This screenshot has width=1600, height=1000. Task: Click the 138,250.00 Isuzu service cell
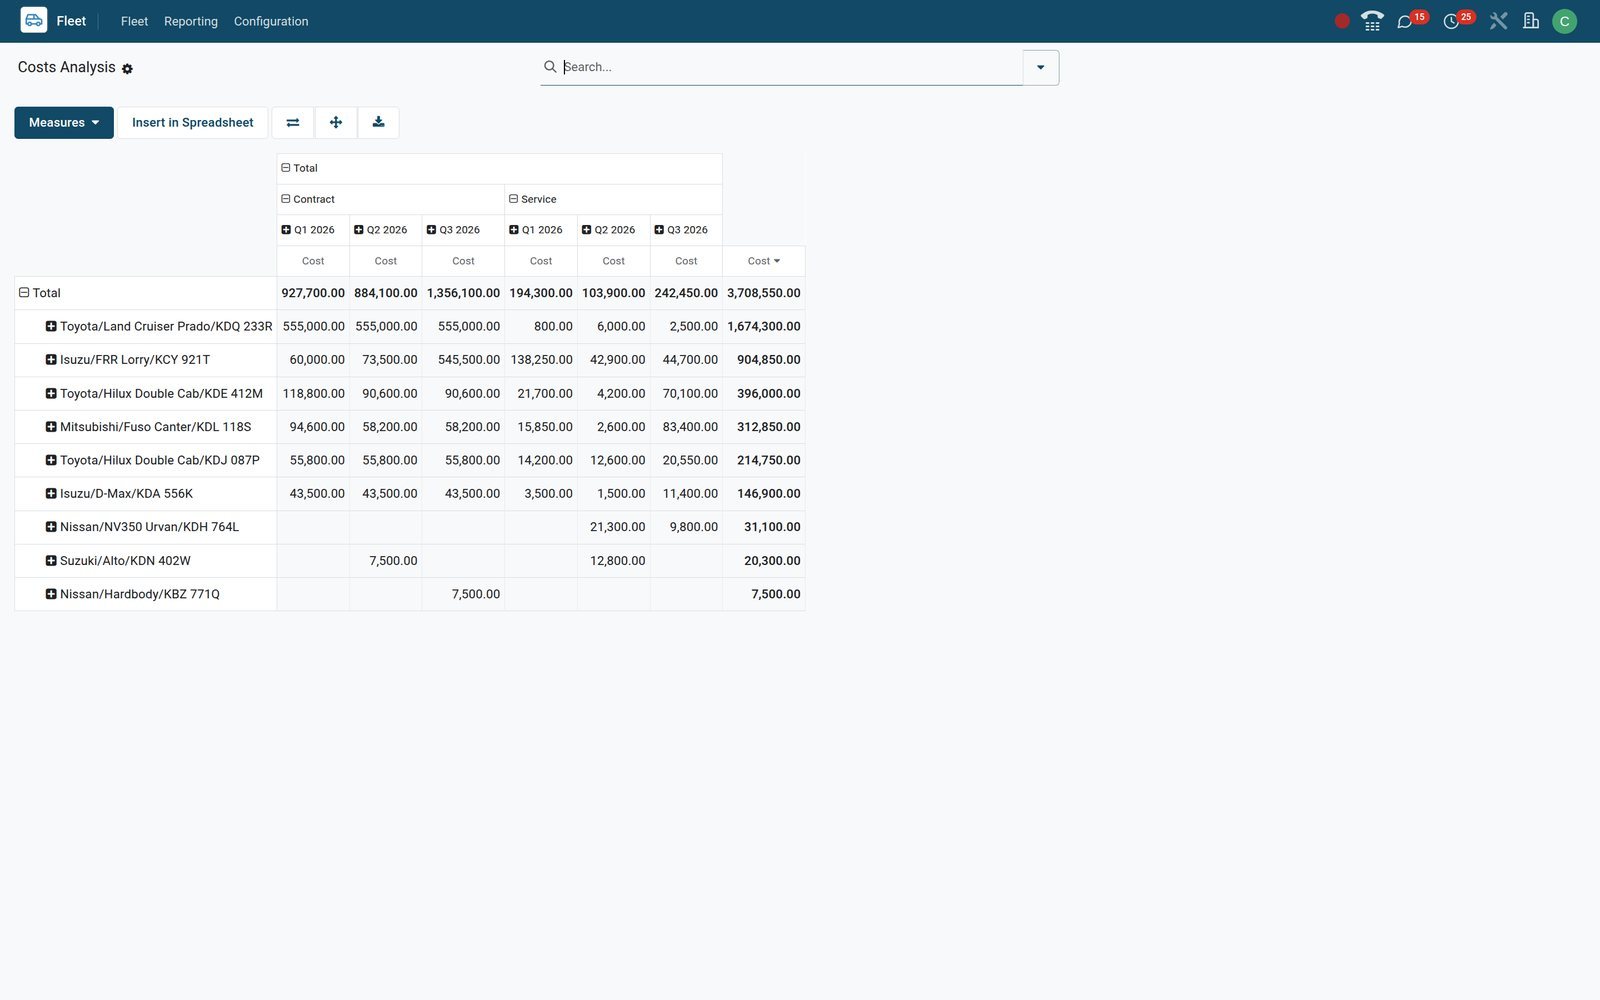(541, 360)
